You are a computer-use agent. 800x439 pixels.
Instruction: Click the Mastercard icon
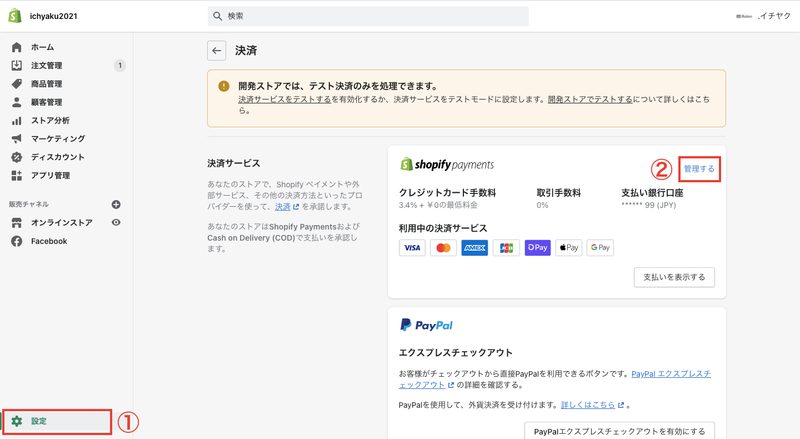tap(443, 248)
